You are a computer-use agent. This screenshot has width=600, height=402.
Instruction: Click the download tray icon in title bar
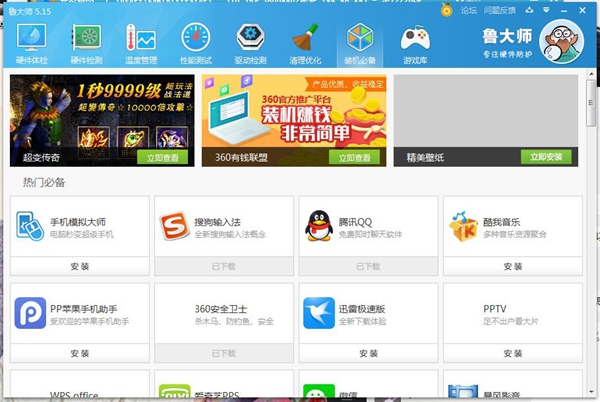[529, 10]
